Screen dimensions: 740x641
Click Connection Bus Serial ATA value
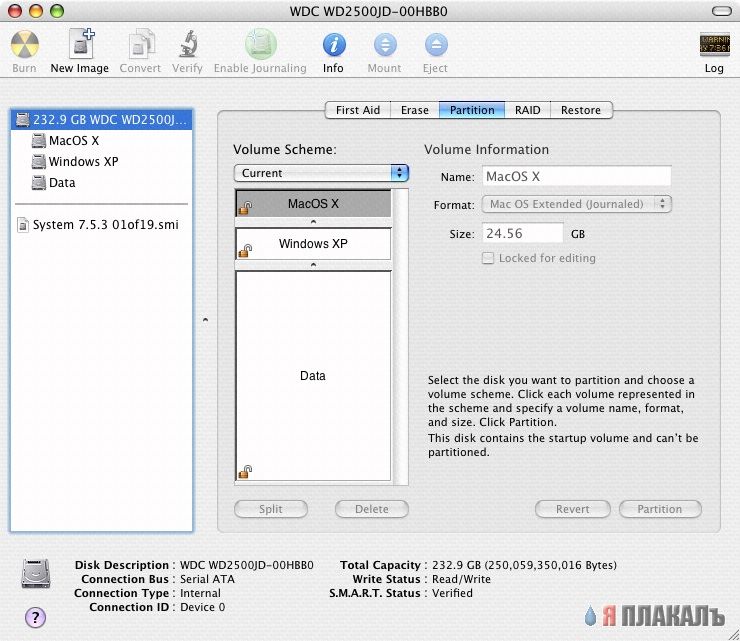coord(207,579)
